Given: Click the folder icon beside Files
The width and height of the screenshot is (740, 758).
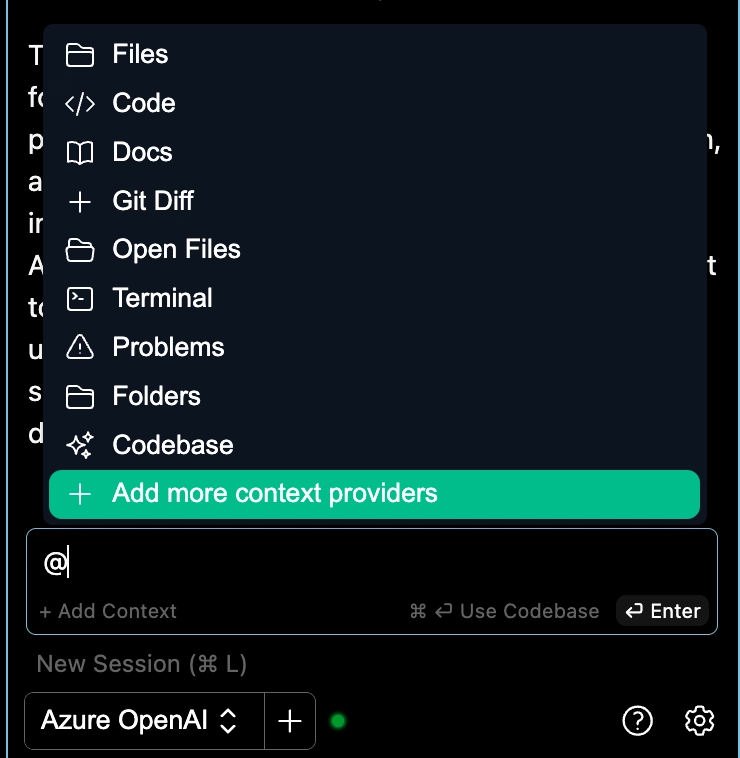Looking at the screenshot, I should [x=80, y=55].
